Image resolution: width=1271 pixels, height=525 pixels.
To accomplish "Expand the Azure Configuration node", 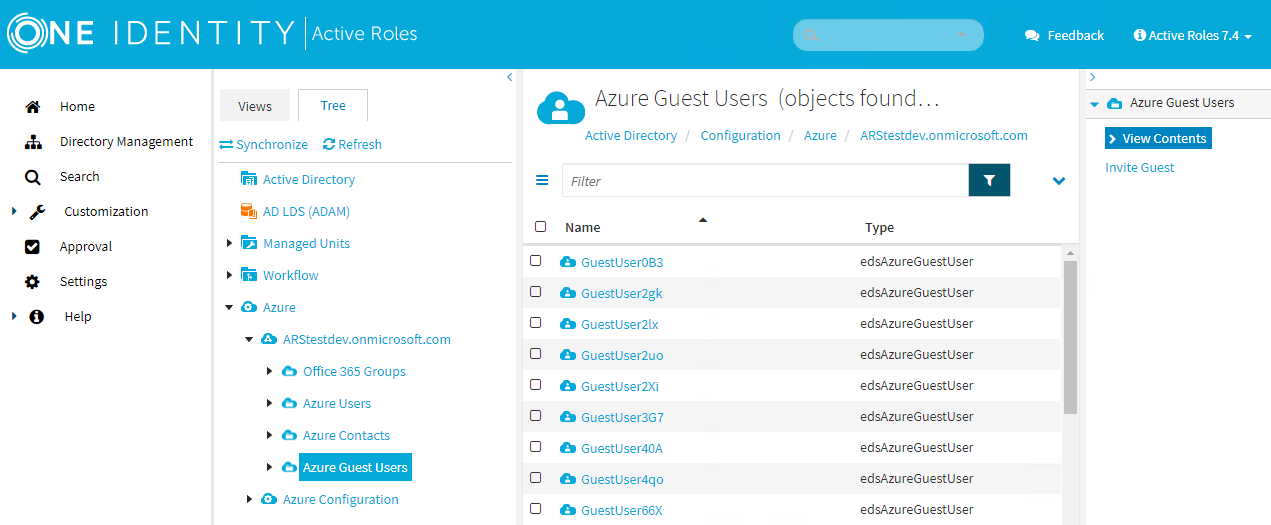I will tap(250, 499).
